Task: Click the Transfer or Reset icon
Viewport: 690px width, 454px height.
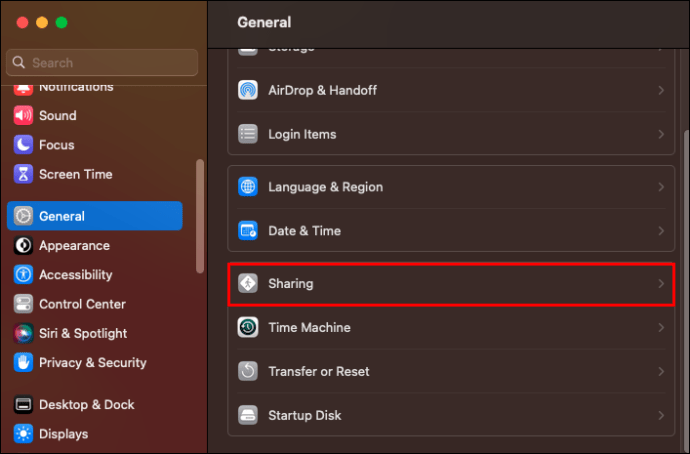Action: [x=248, y=371]
